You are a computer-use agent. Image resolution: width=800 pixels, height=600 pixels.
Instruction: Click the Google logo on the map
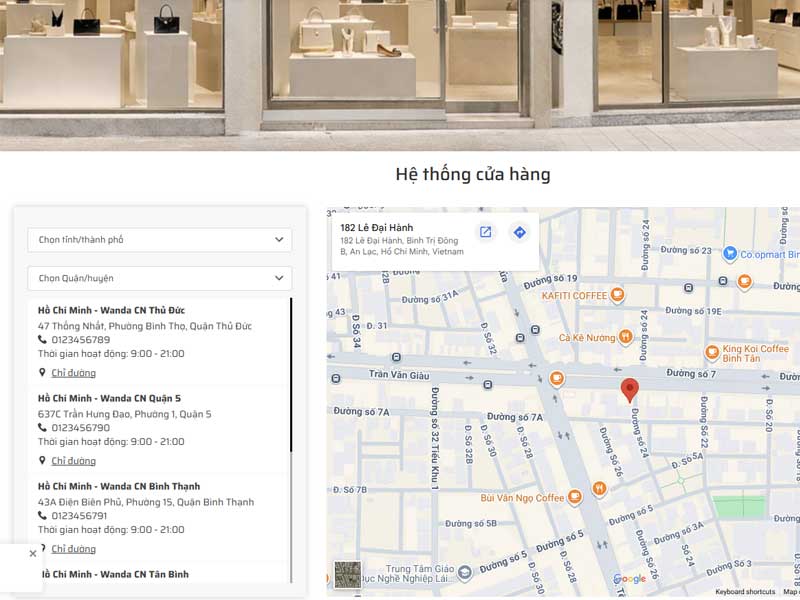point(630,579)
